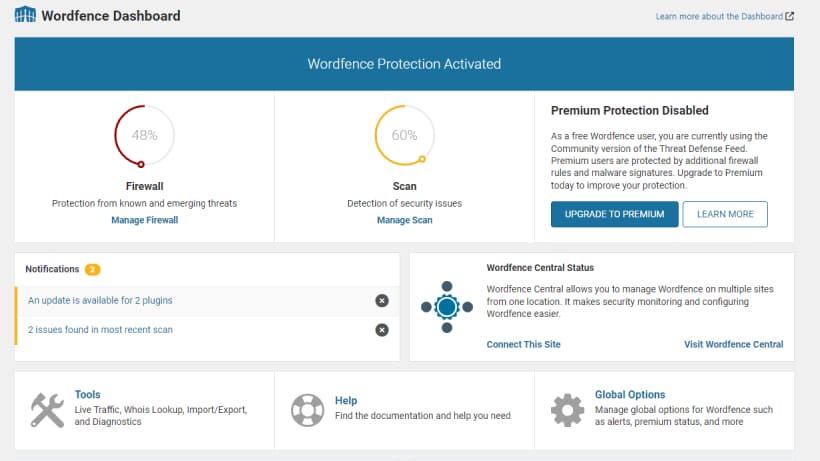820x461 pixels.
Task: Click the Wordfence Protection Activated banner
Action: pos(404,64)
